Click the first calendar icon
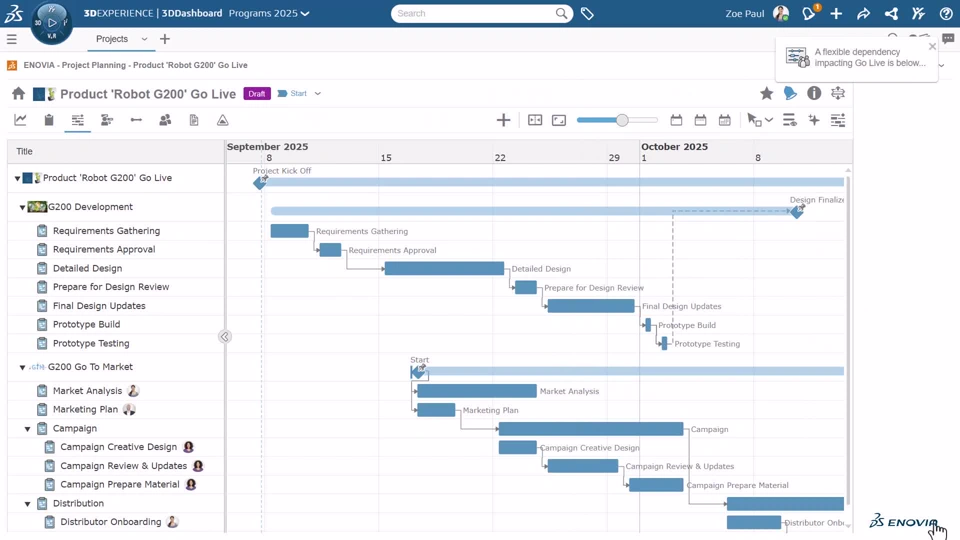 [676, 120]
